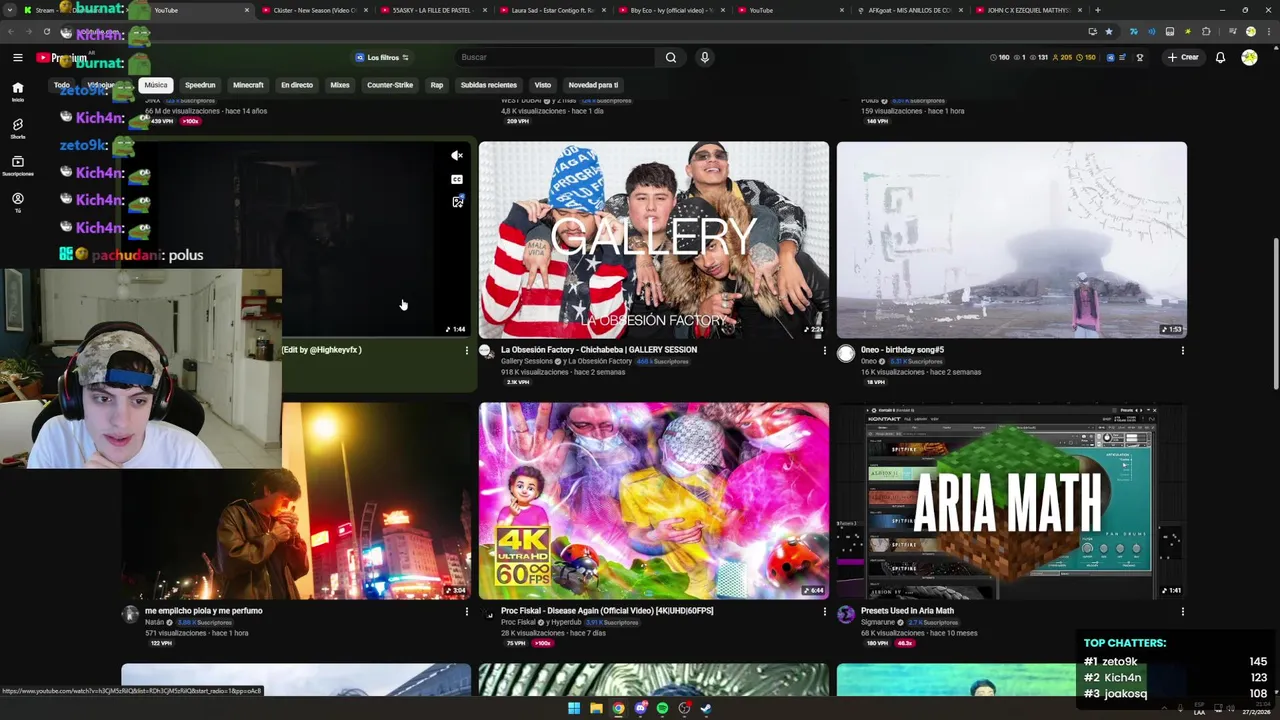The width and height of the screenshot is (1280, 720).
Task: Open the ARIA MATH video thumbnail
Action: pos(1012,501)
